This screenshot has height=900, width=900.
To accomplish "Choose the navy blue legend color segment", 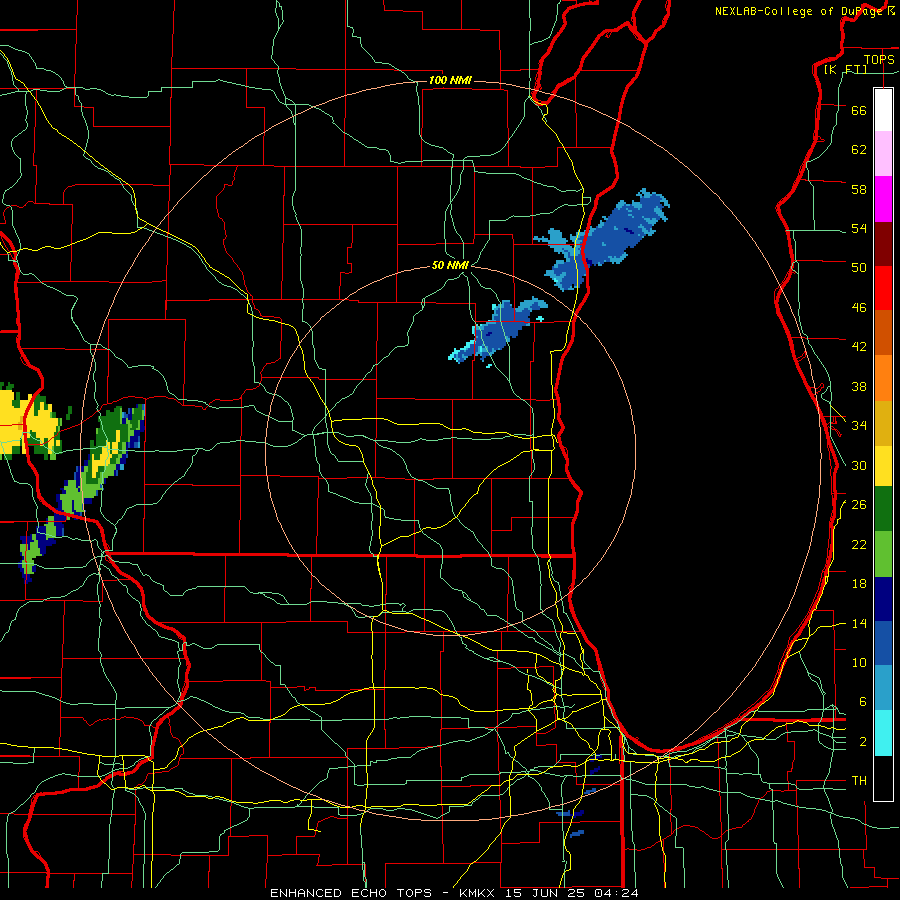I will [883, 599].
